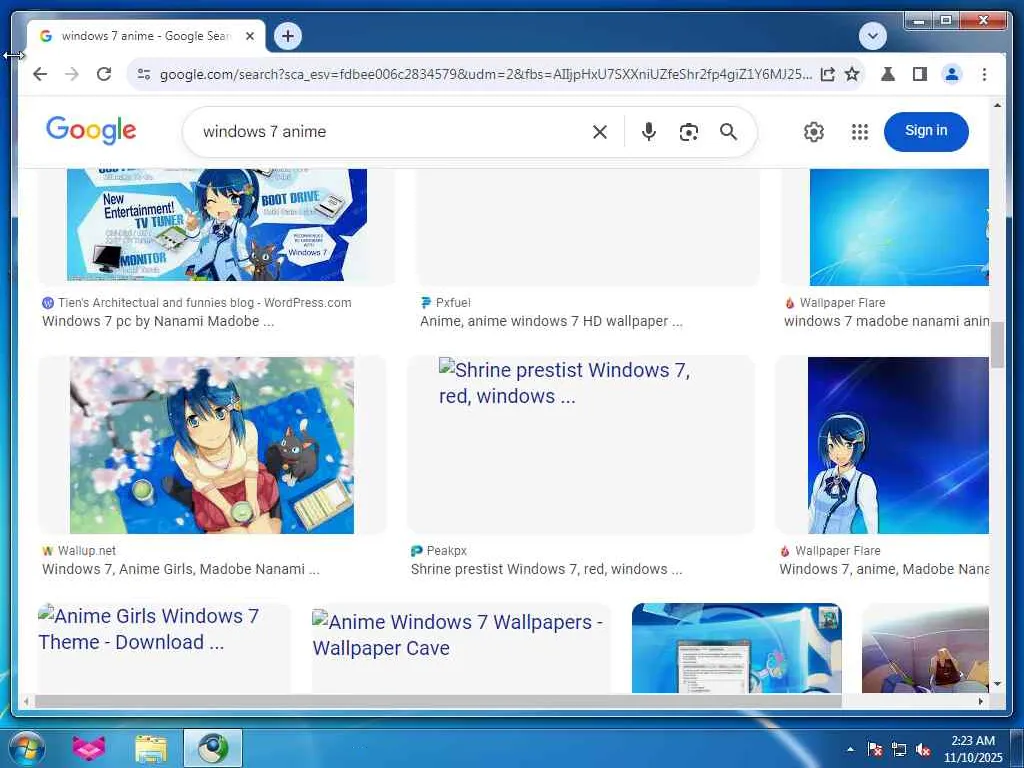
Task: Go back using the browser back arrow
Action: point(40,74)
